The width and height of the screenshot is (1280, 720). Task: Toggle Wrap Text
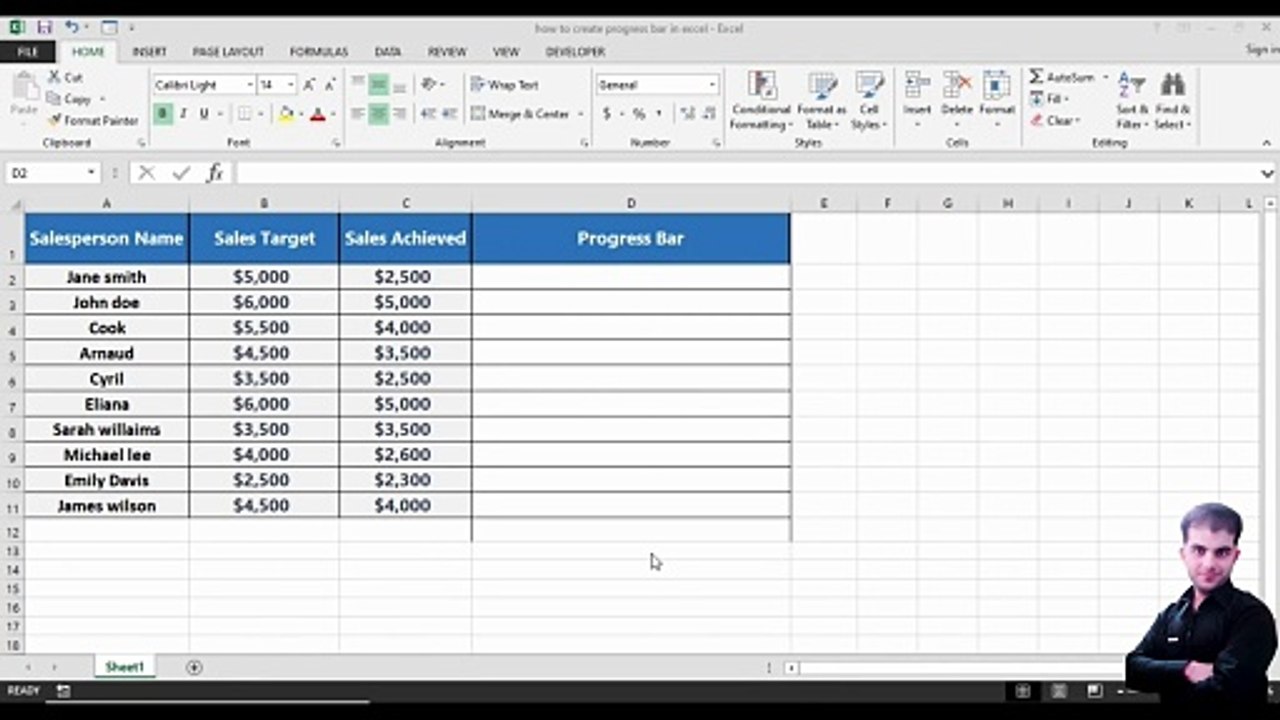[505, 85]
